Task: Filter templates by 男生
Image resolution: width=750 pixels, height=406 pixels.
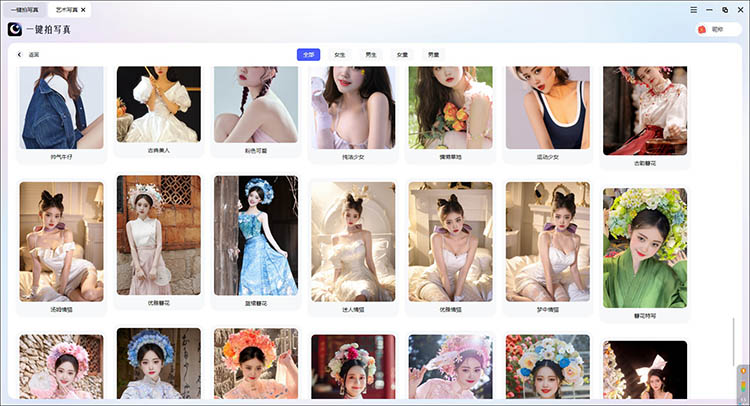Action: [x=371, y=55]
